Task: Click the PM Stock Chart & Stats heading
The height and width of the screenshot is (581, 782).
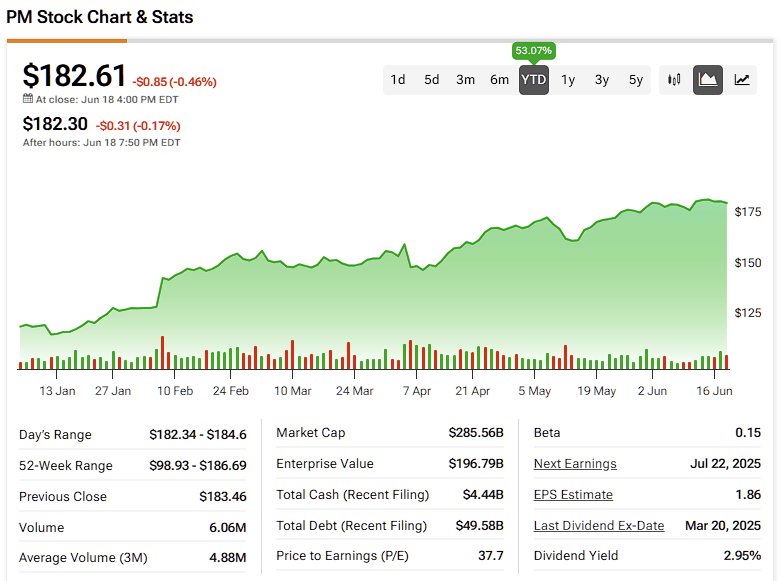Action: tap(100, 17)
